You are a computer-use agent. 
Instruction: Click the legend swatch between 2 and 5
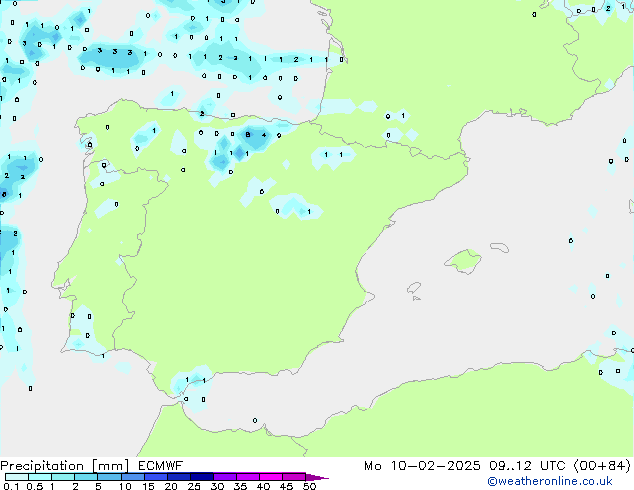[x=86, y=477]
